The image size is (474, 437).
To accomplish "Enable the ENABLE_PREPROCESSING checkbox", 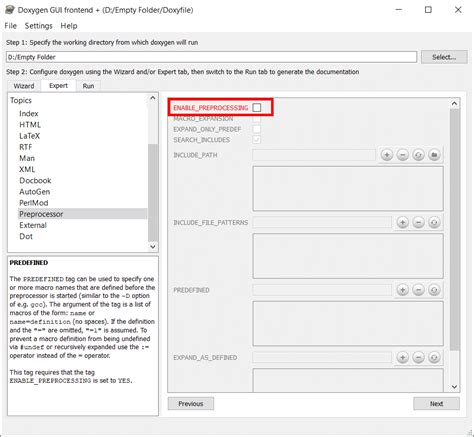I will [x=257, y=107].
